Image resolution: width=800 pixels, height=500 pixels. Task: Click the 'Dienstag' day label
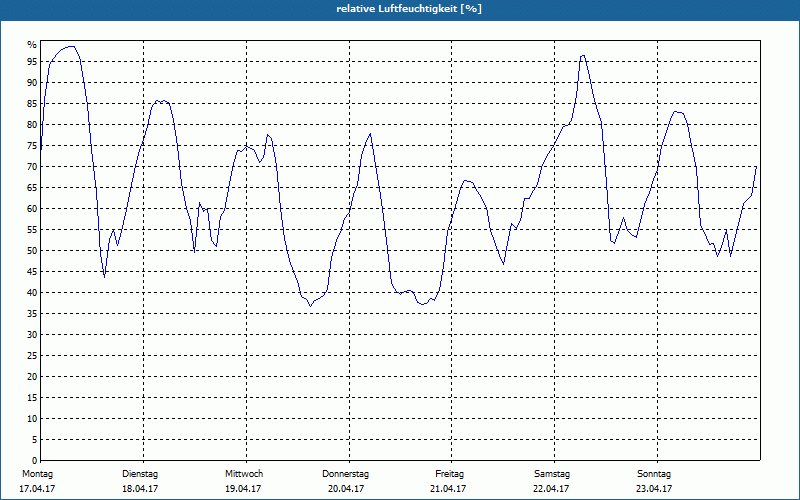tap(140, 474)
